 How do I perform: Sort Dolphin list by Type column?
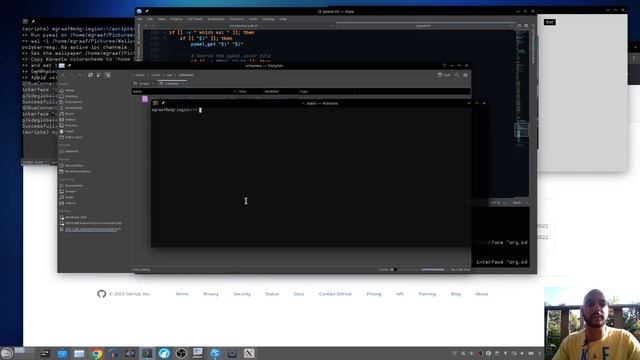coord(304,91)
